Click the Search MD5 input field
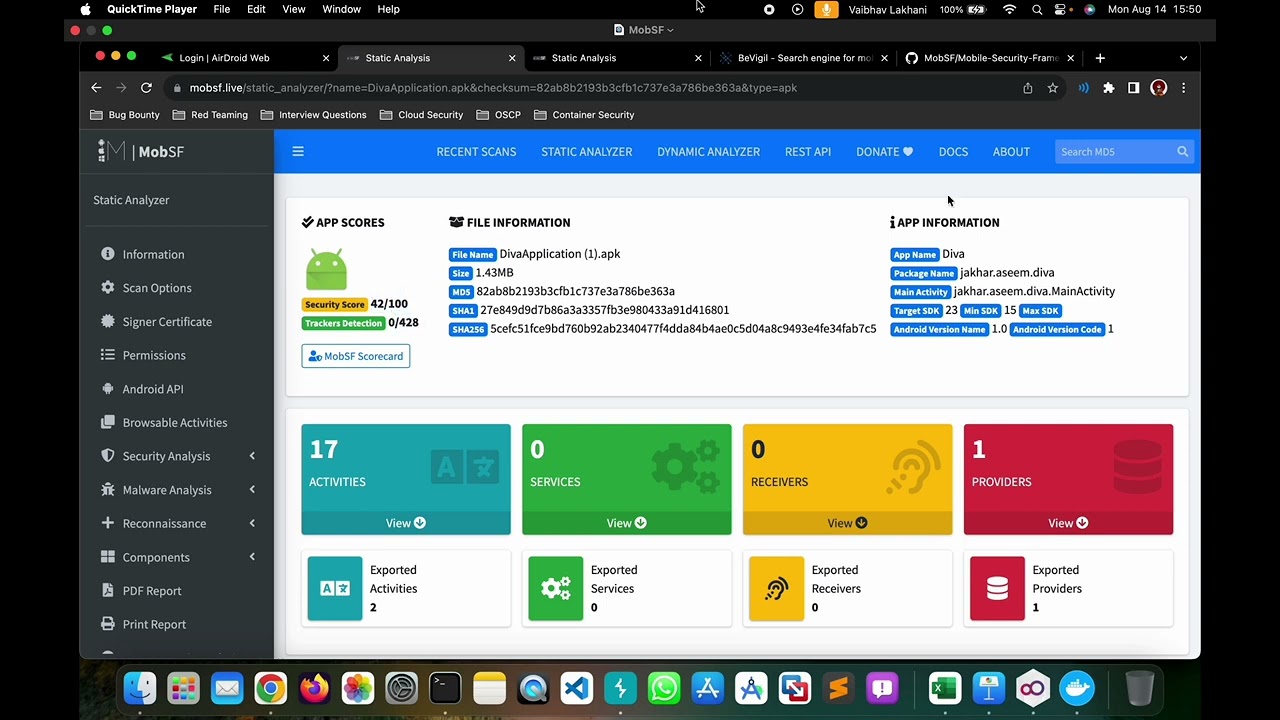Viewport: 1280px width, 720px height. tap(1114, 152)
